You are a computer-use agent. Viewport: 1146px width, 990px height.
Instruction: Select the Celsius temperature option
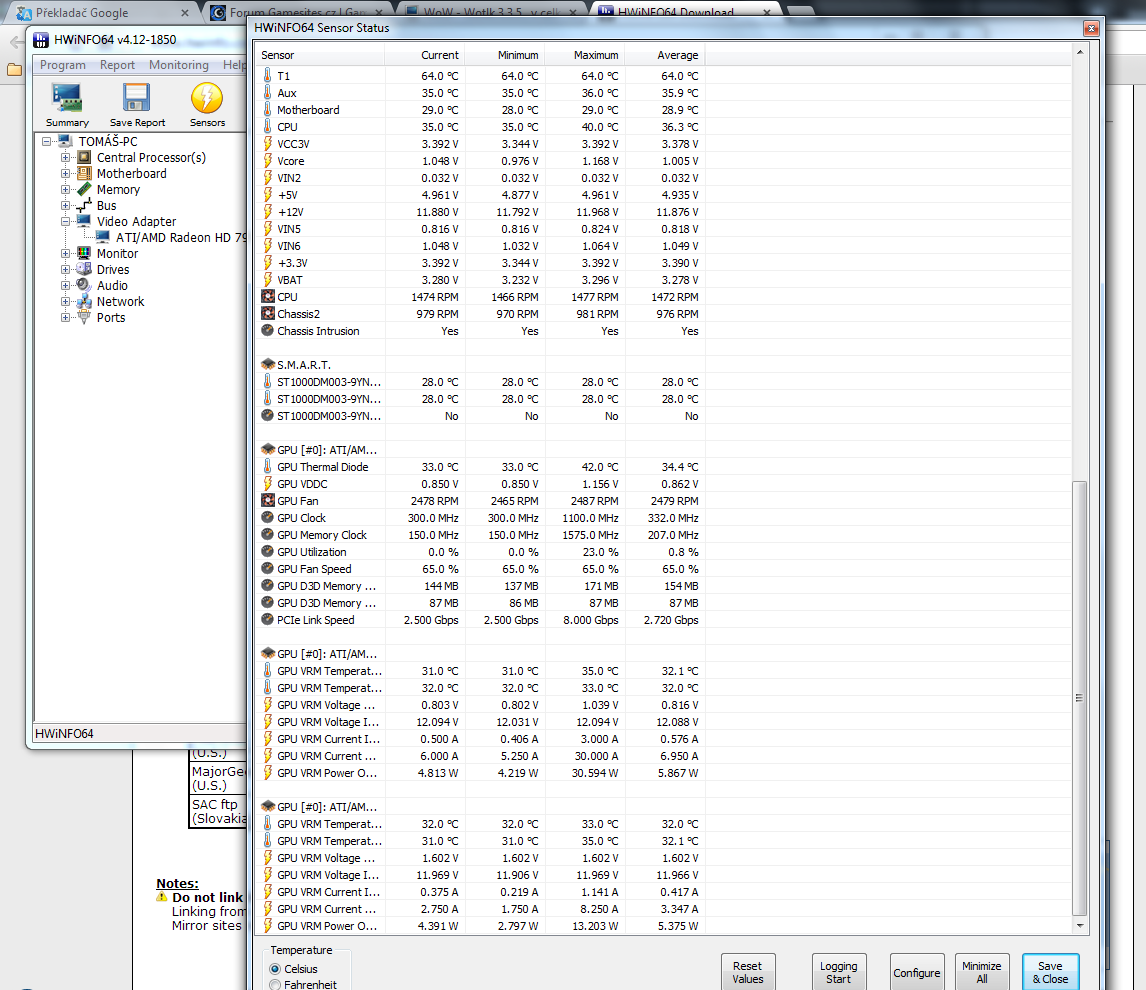click(x=276, y=969)
